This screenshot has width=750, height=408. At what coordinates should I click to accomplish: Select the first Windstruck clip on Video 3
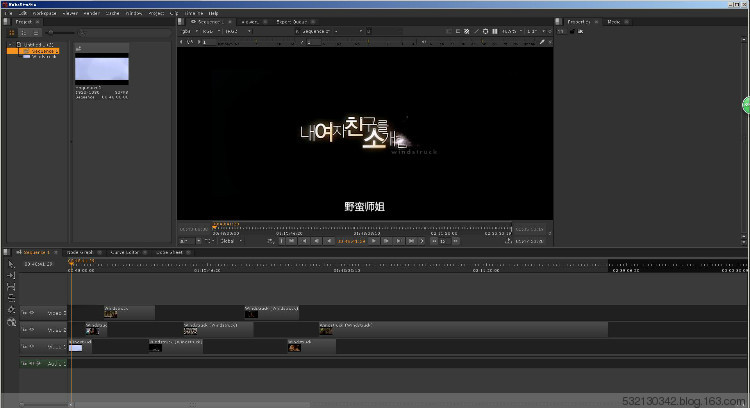[129, 313]
